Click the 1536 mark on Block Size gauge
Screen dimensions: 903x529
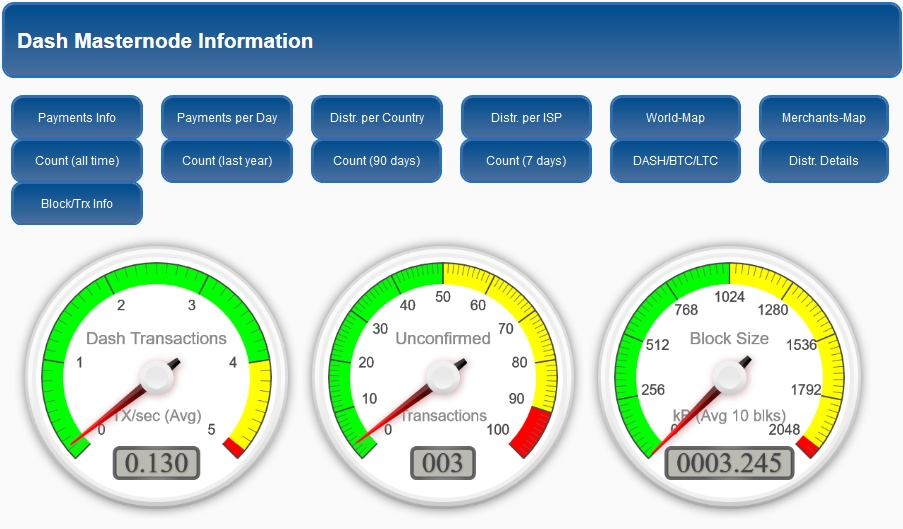(x=802, y=345)
